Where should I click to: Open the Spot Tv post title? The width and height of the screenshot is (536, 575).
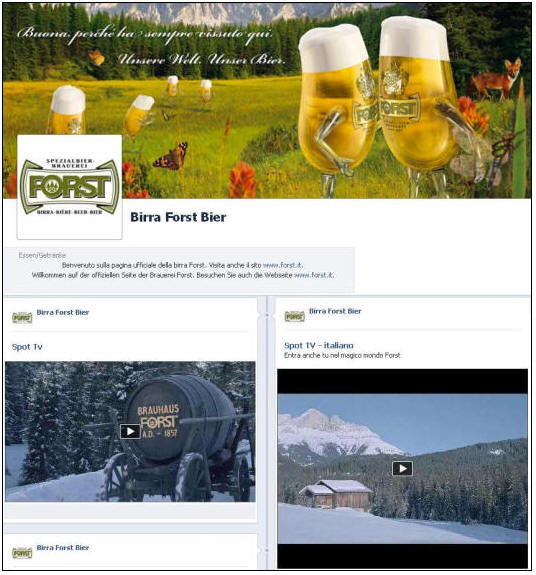coord(27,347)
